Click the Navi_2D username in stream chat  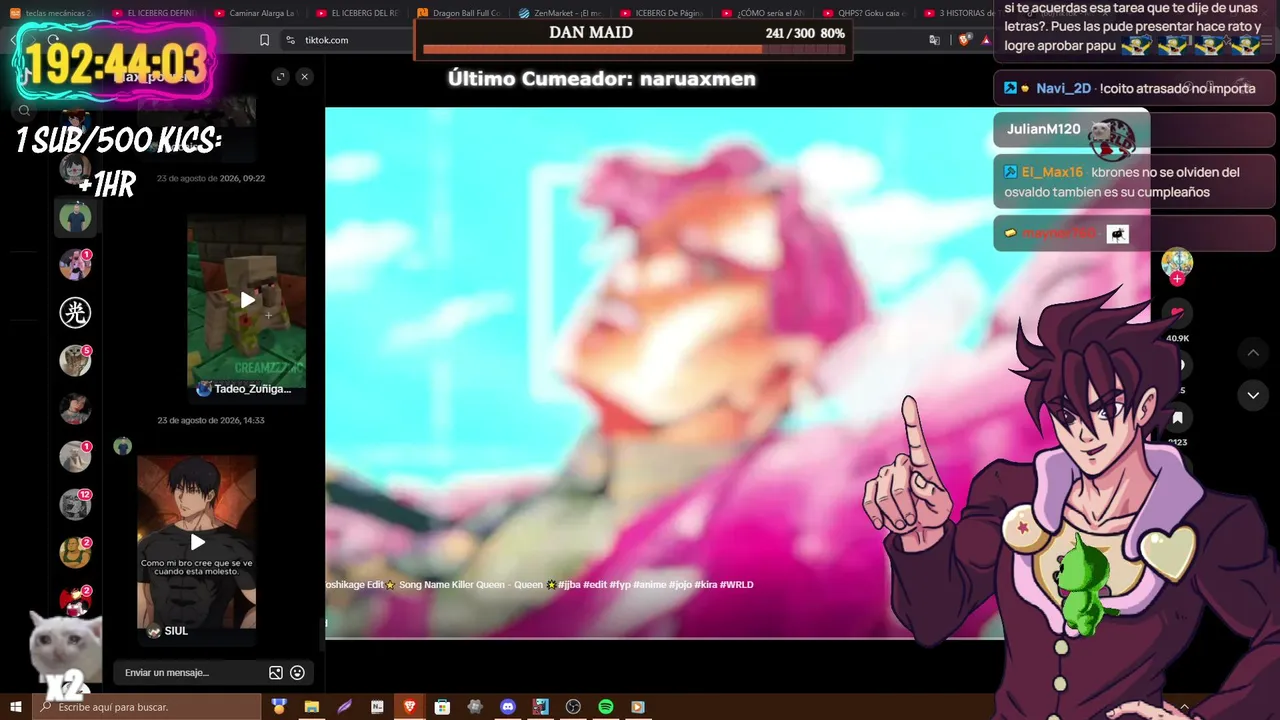coord(1063,88)
